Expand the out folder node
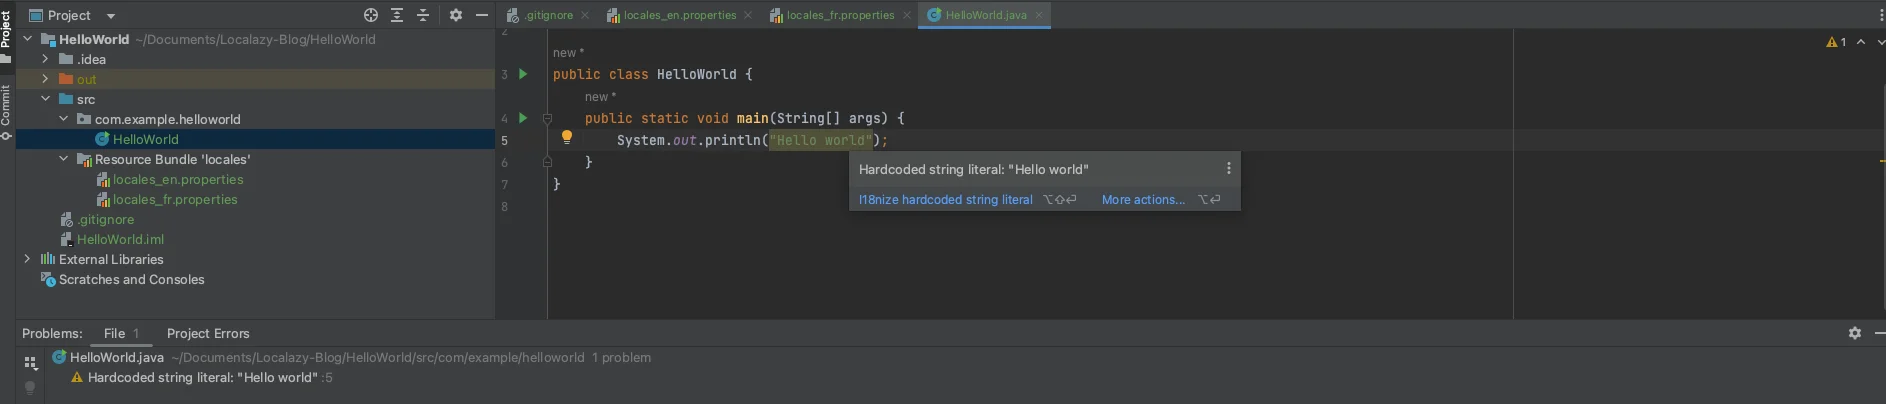Screen dimensions: 1886x404 click(x=45, y=79)
